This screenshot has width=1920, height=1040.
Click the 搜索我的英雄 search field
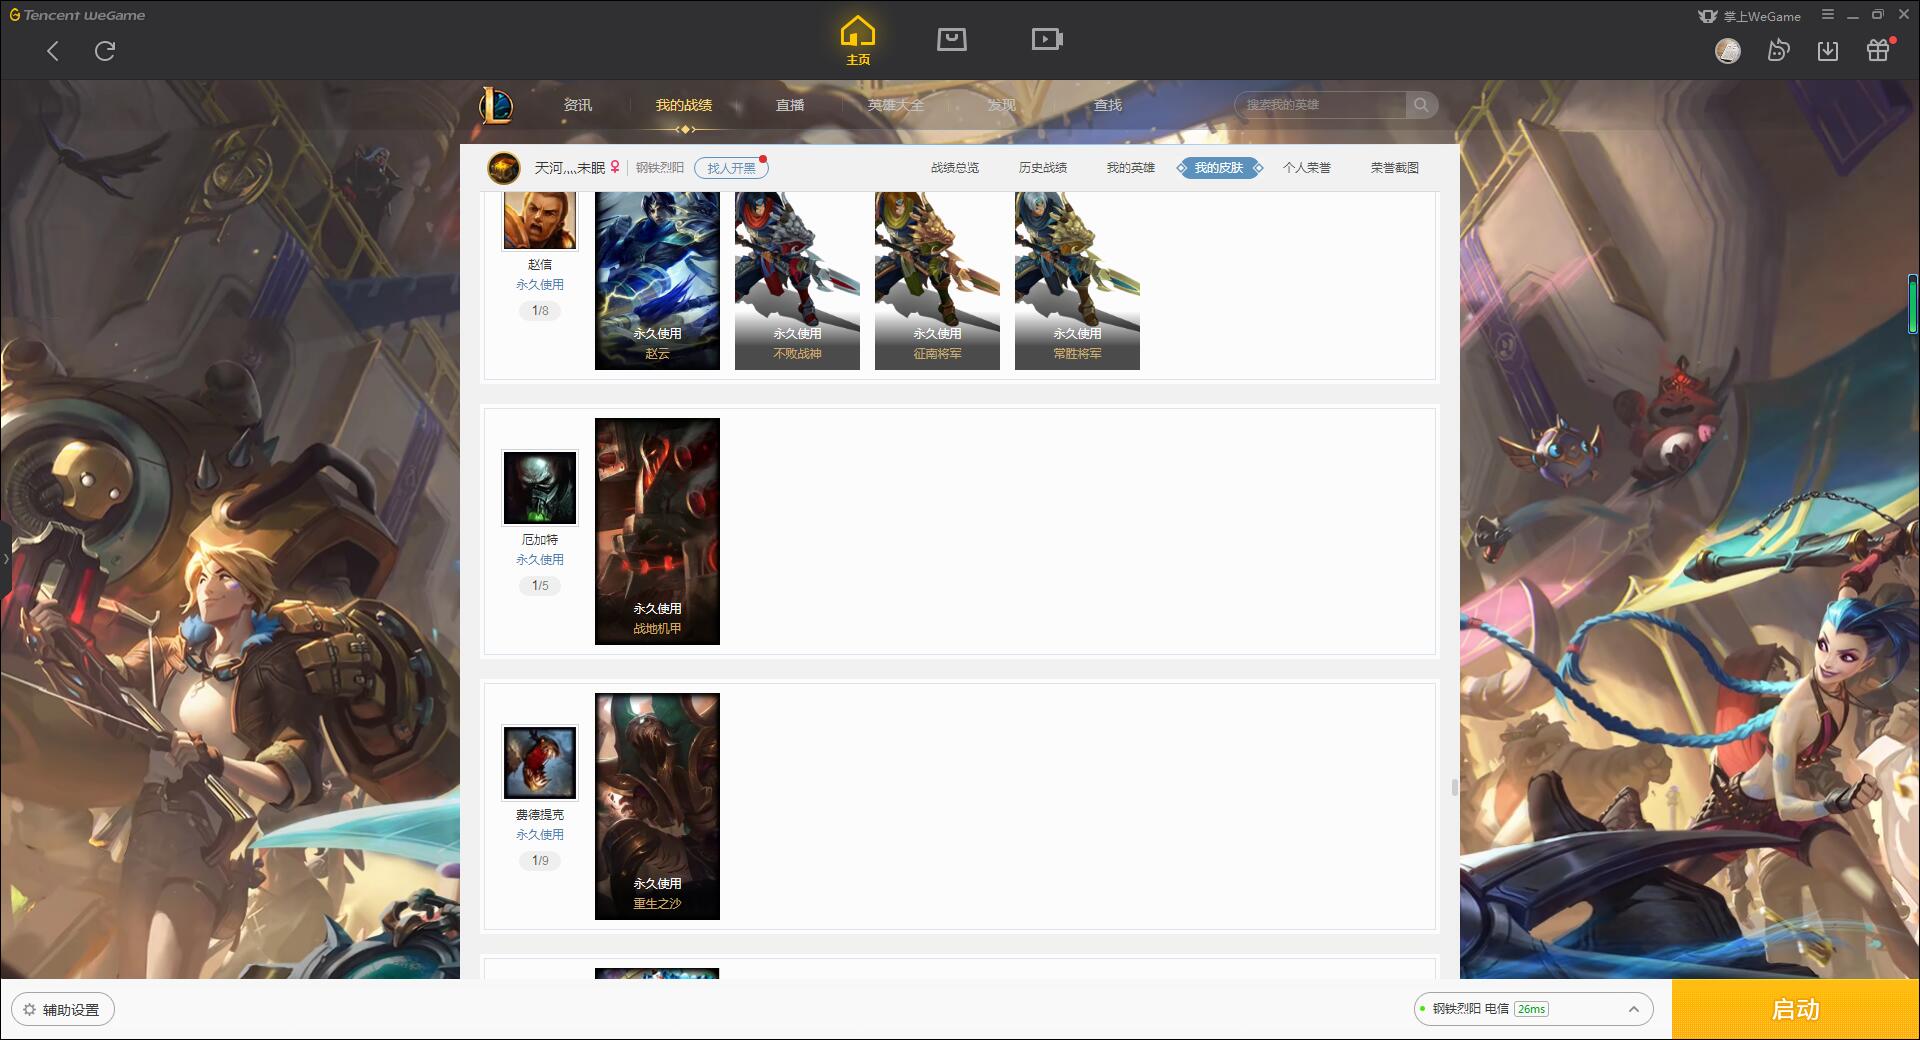[x=1320, y=105]
